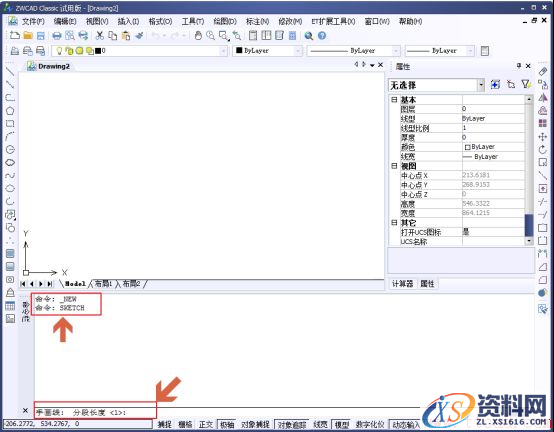
Task: Select the Spline draw tool
Action: (x=10, y=176)
